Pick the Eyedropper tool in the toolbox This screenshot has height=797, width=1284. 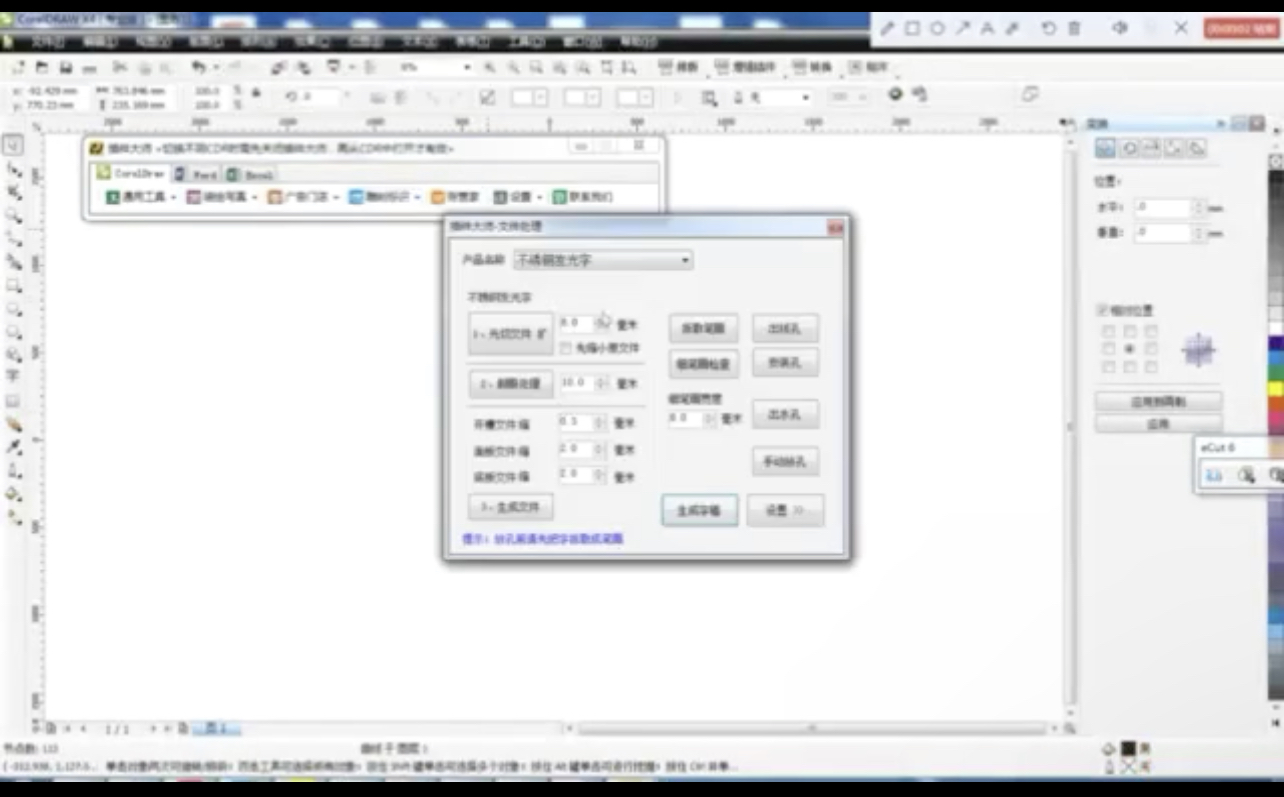[x=13, y=447]
